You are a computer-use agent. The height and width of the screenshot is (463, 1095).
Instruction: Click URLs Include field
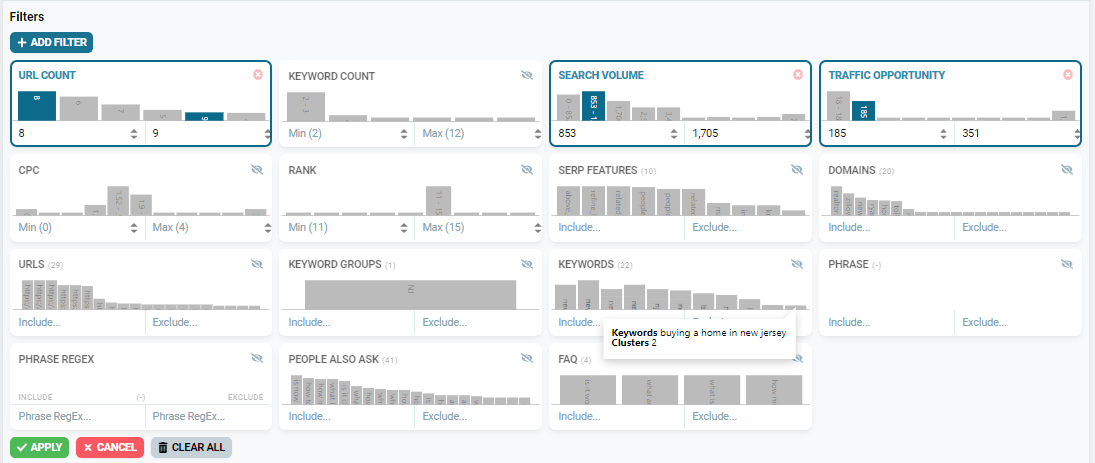click(x=77, y=322)
